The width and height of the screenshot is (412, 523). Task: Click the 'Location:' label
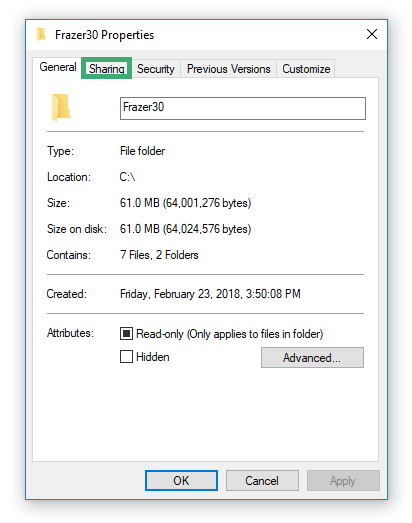(69, 177)
